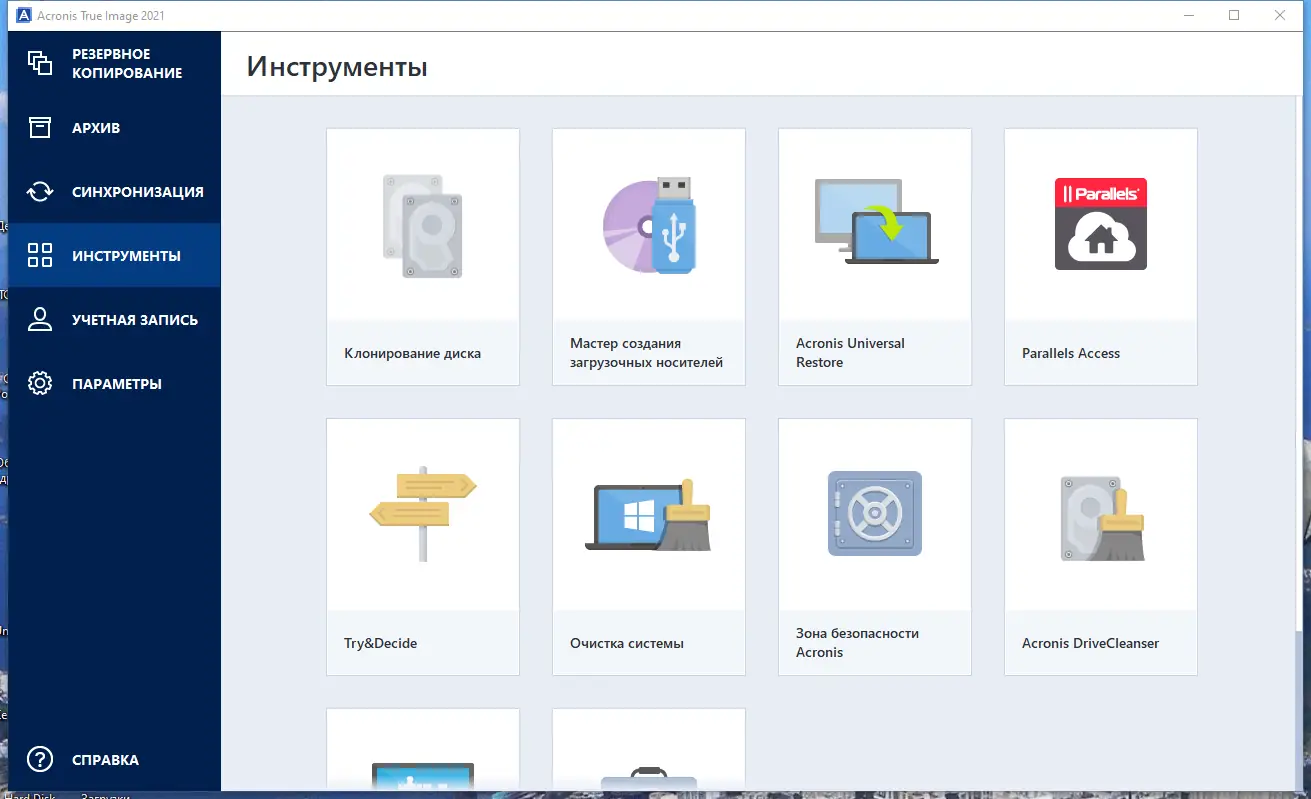
Task: Launch the Мастер создания загрузочных носителей
Action: 648,224
